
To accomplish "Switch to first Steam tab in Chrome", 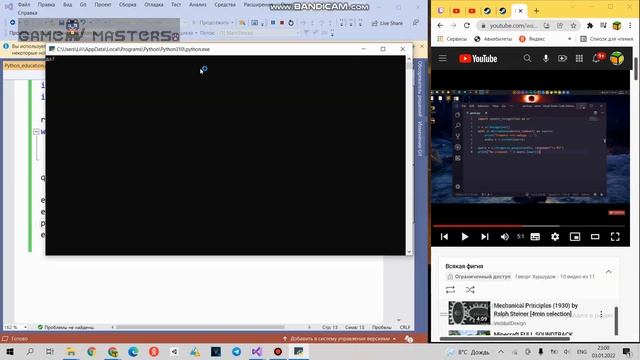I will coord(487,11).
